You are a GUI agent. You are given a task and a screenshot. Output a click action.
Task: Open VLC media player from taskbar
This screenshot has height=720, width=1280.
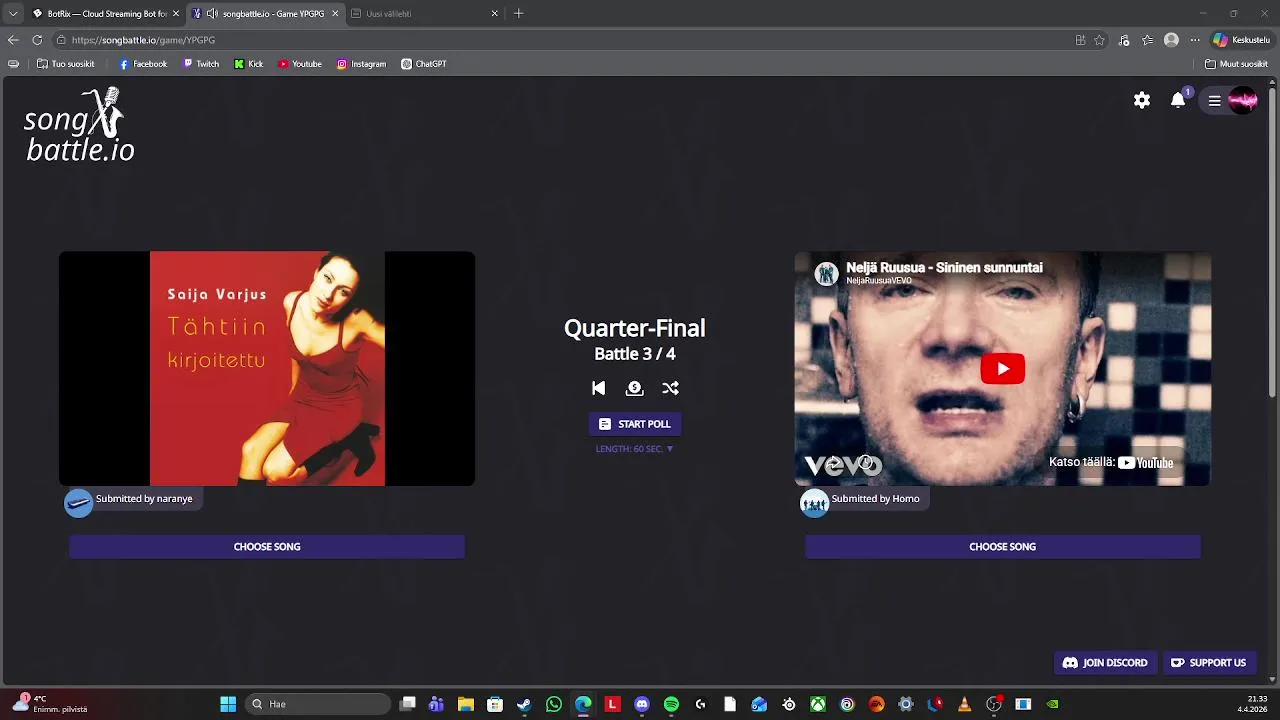[x=964, y=704]
